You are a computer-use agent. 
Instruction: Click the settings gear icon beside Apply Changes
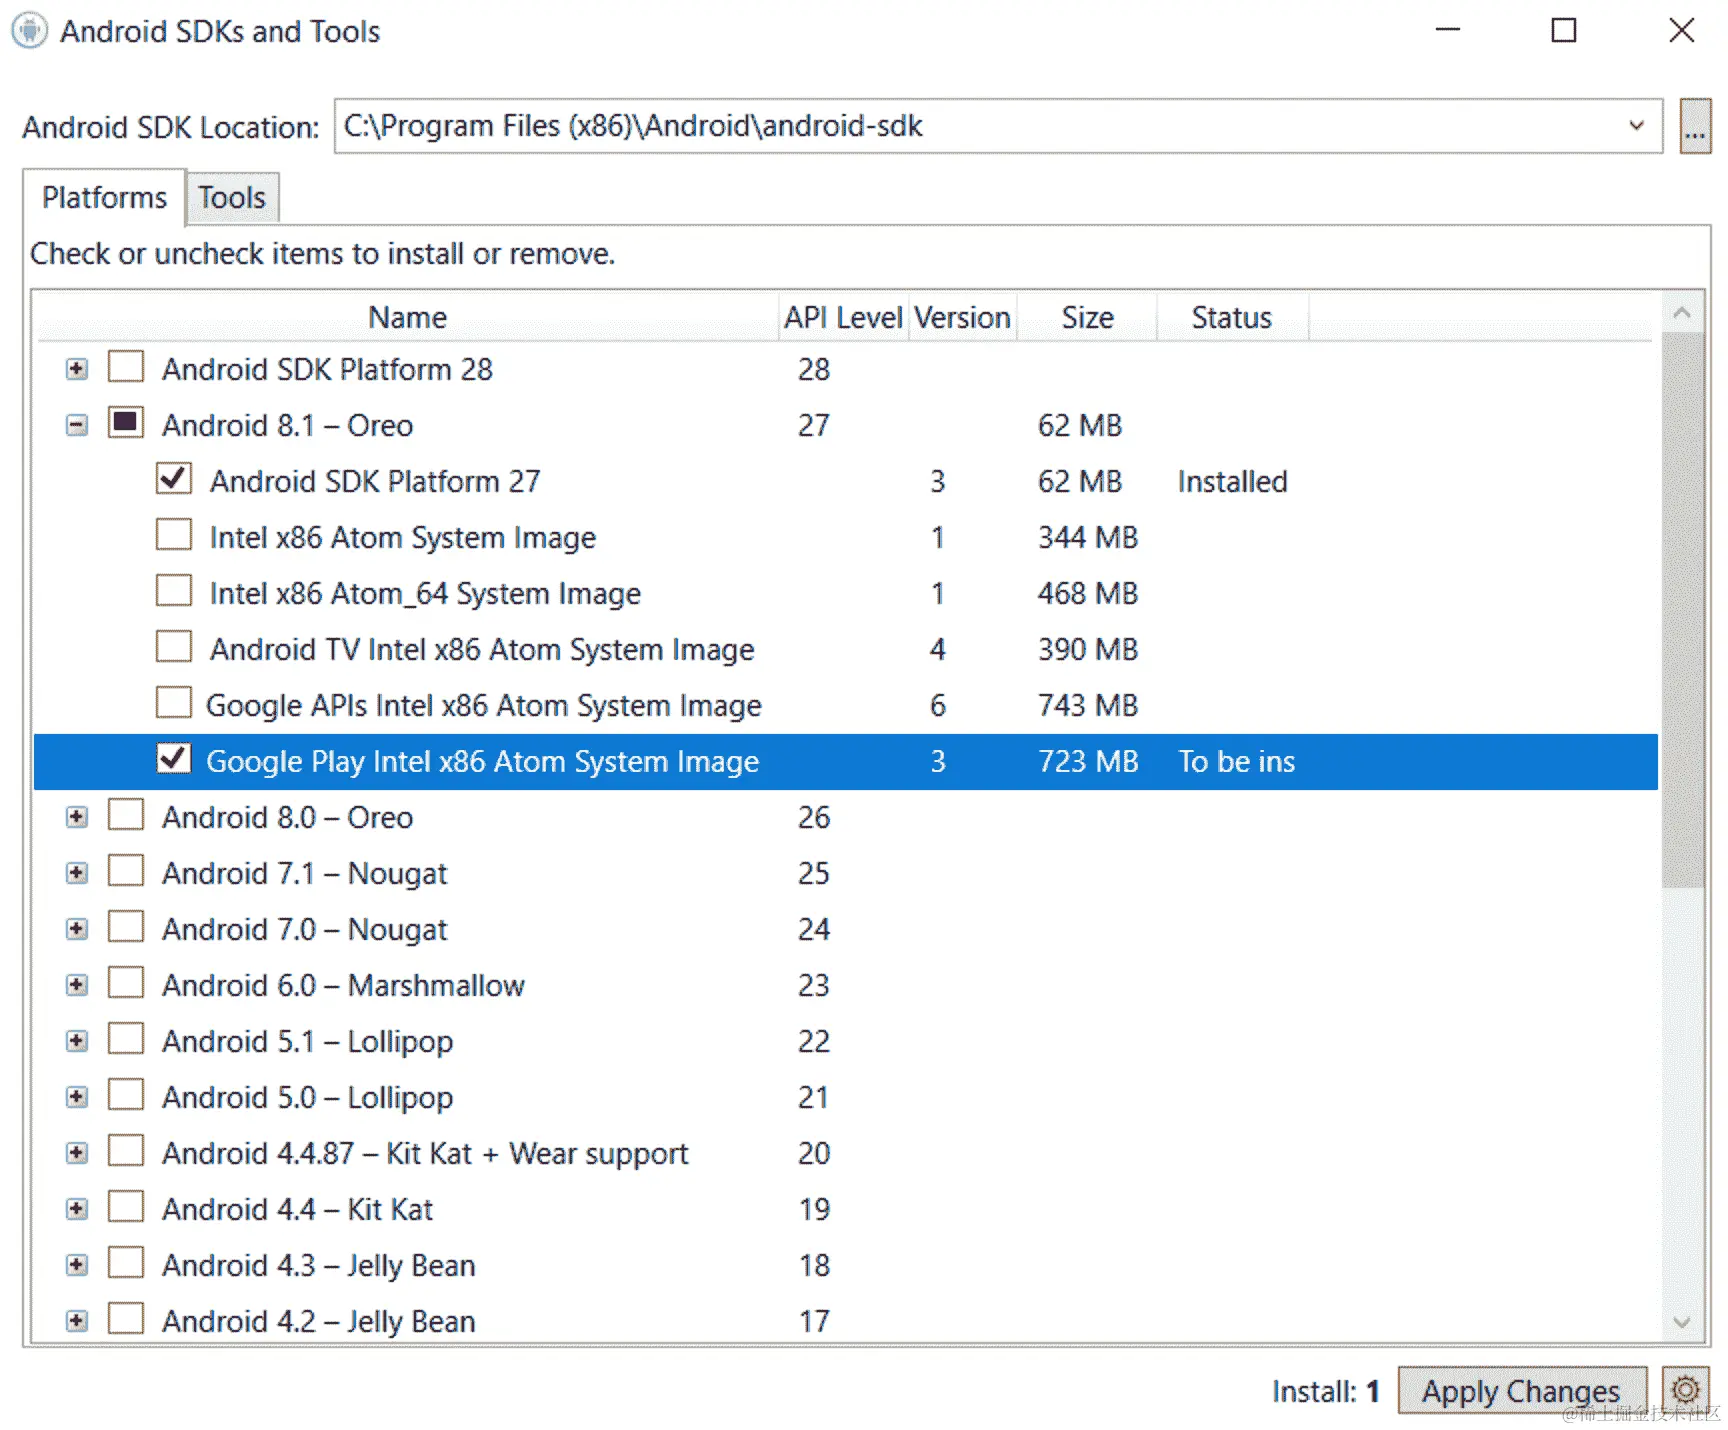pyautogui.click(x=1685, y=1389)
